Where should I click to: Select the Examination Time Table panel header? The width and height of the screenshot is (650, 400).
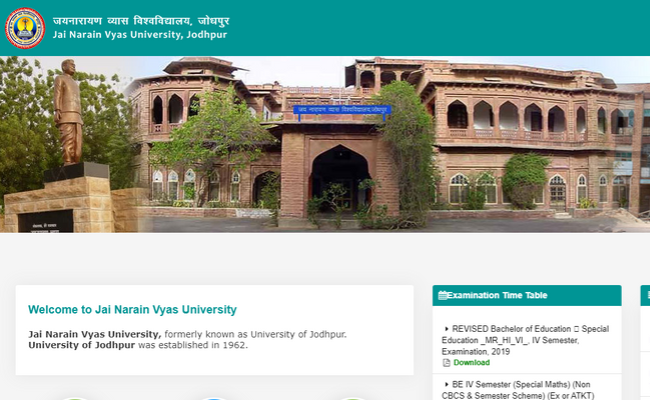(x=527, y=295)
